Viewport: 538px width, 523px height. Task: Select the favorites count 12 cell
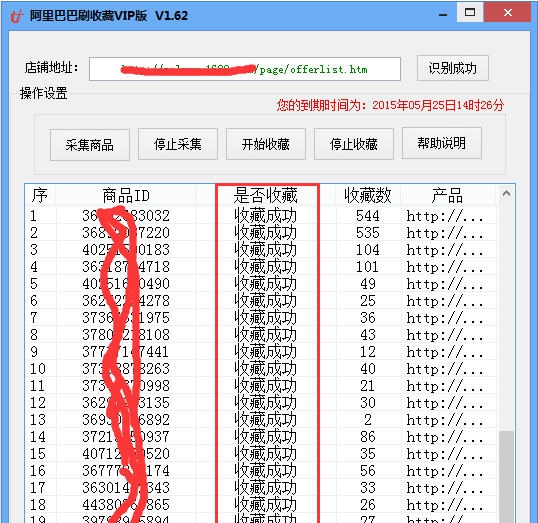[367, 352]
